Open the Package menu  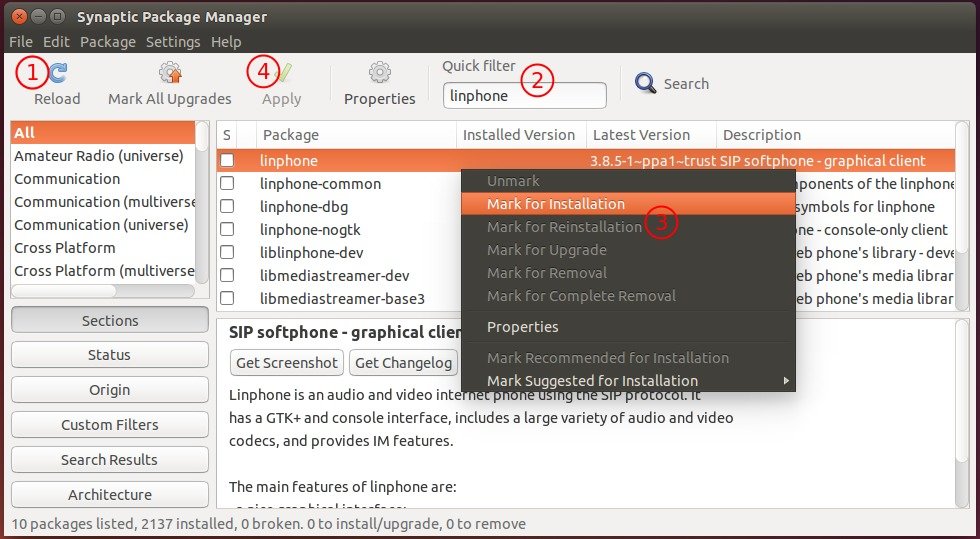coord(108,42)
